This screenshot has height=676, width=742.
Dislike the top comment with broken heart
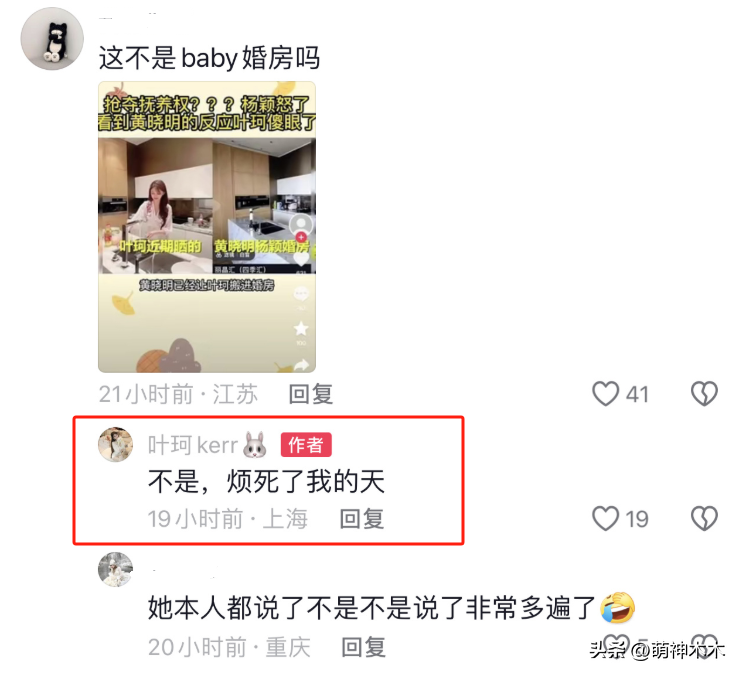pos(704,394)
